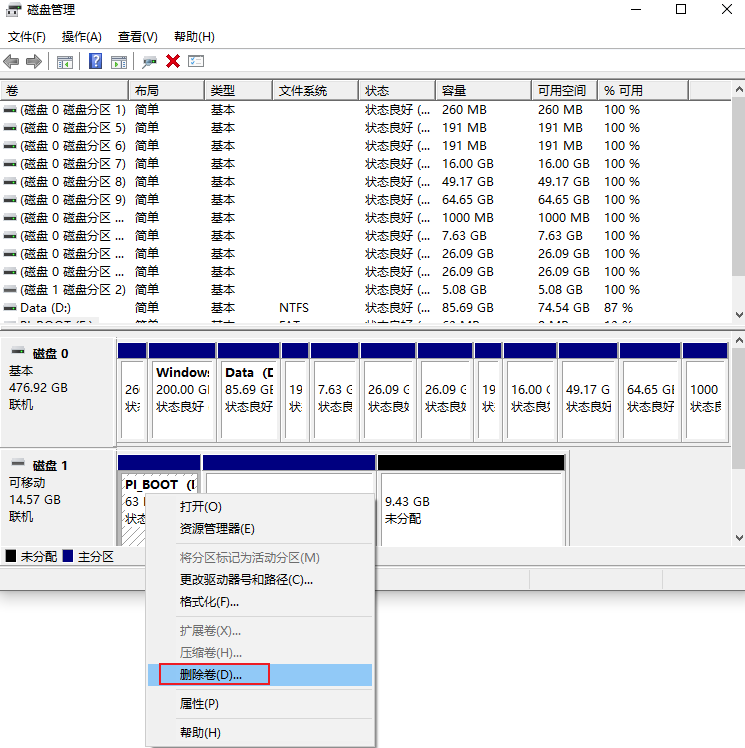Image resolution: width=745 pixels, height=748 pixels.
Task: Select row (磁盘 0 磁盘分区 8)
Action: pyautogui.click(x=365, y=182)
